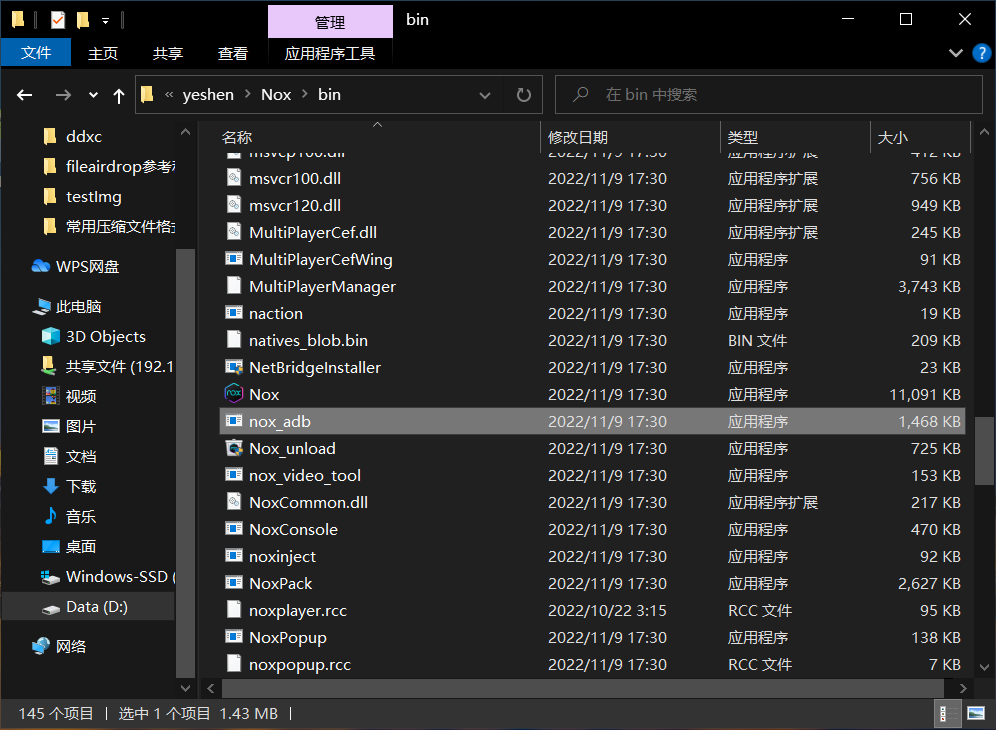Select the NoxPack file
Image resolution: width=996 pixels, height=730 pixels.
click(592, 583)
